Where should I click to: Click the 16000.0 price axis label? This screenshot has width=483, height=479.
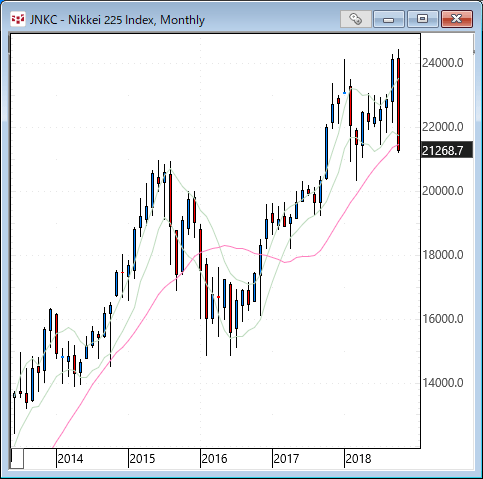[443, 319]
